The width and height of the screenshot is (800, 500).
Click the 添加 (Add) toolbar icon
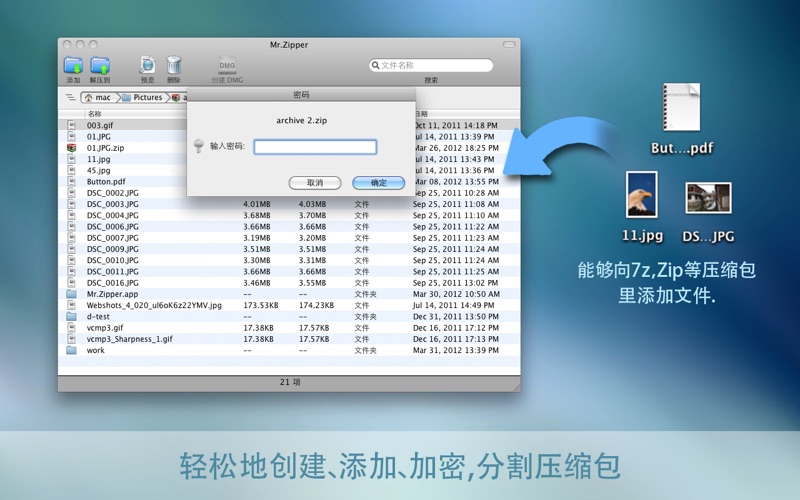pyautogui.click(x=73, y=66)
